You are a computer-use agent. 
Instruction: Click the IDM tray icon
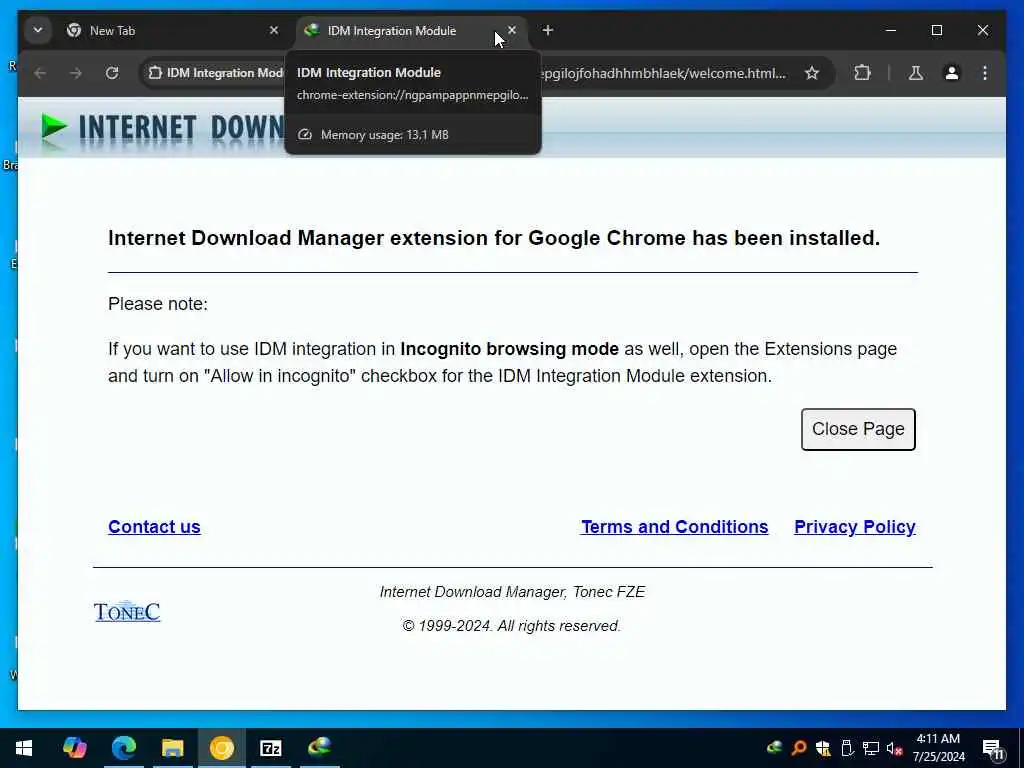tap(775, 748)
